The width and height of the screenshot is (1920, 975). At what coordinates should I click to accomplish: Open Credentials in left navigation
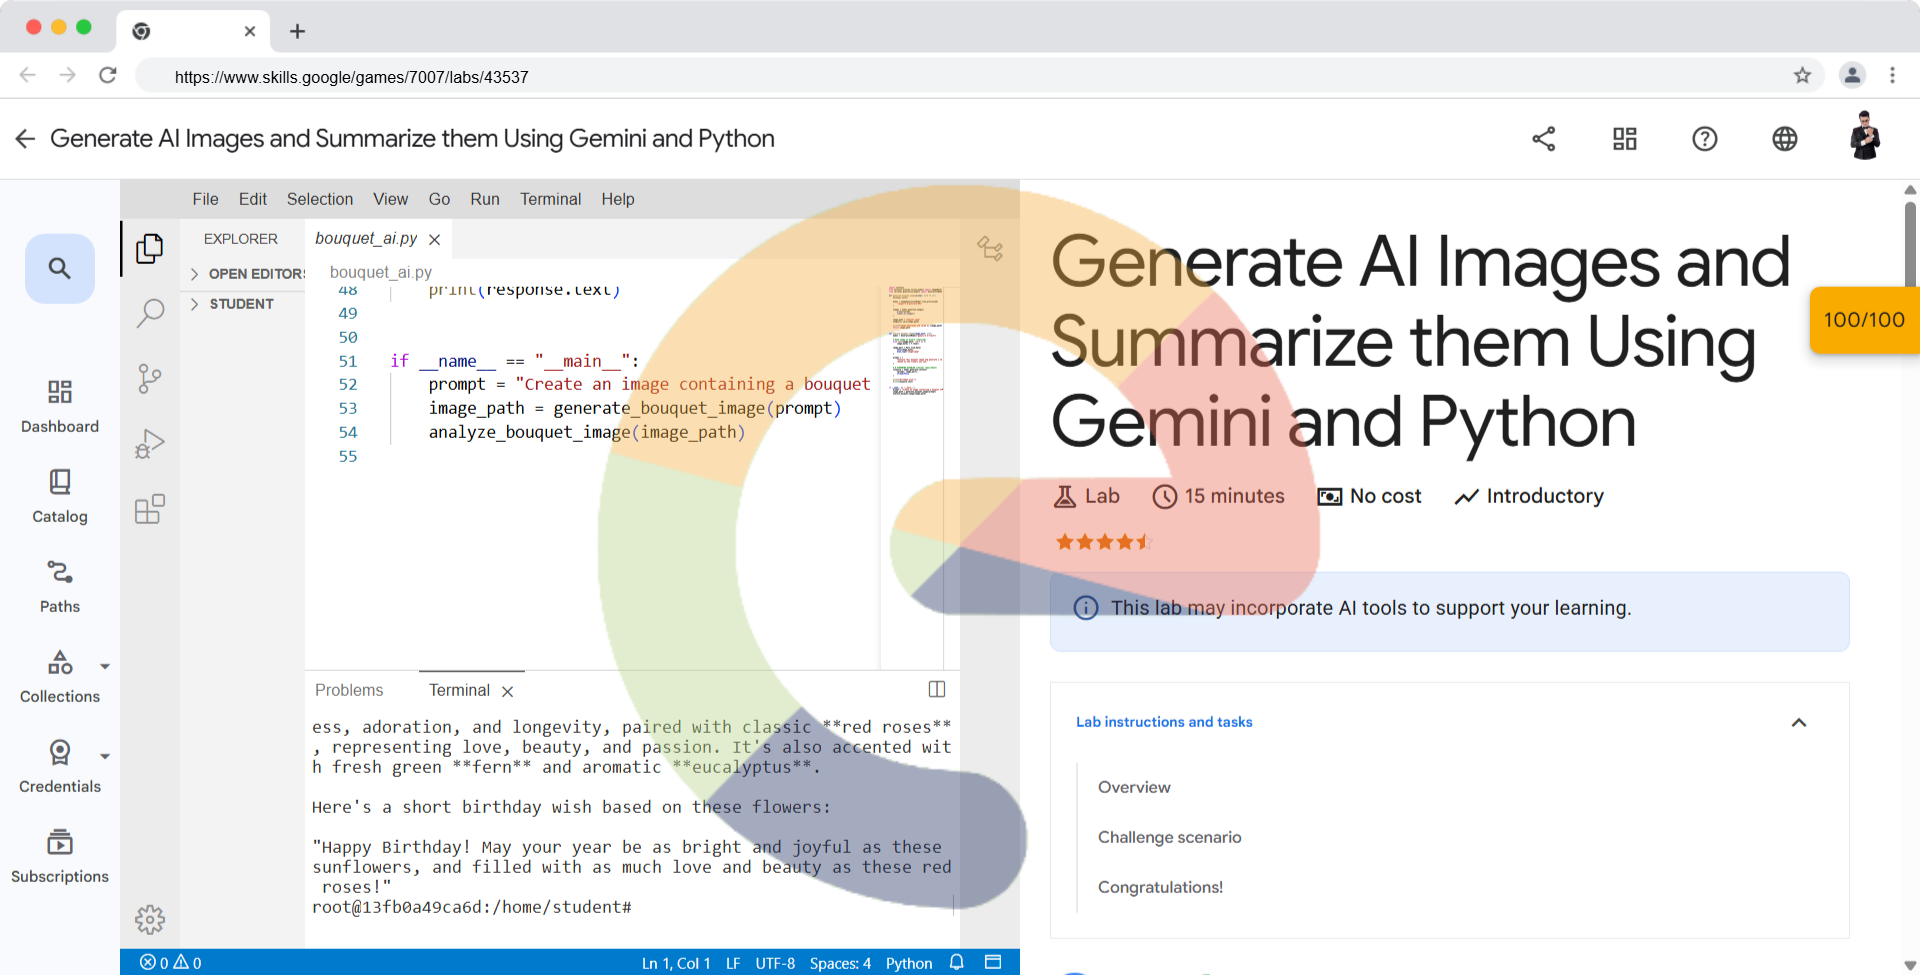[60, 766]
